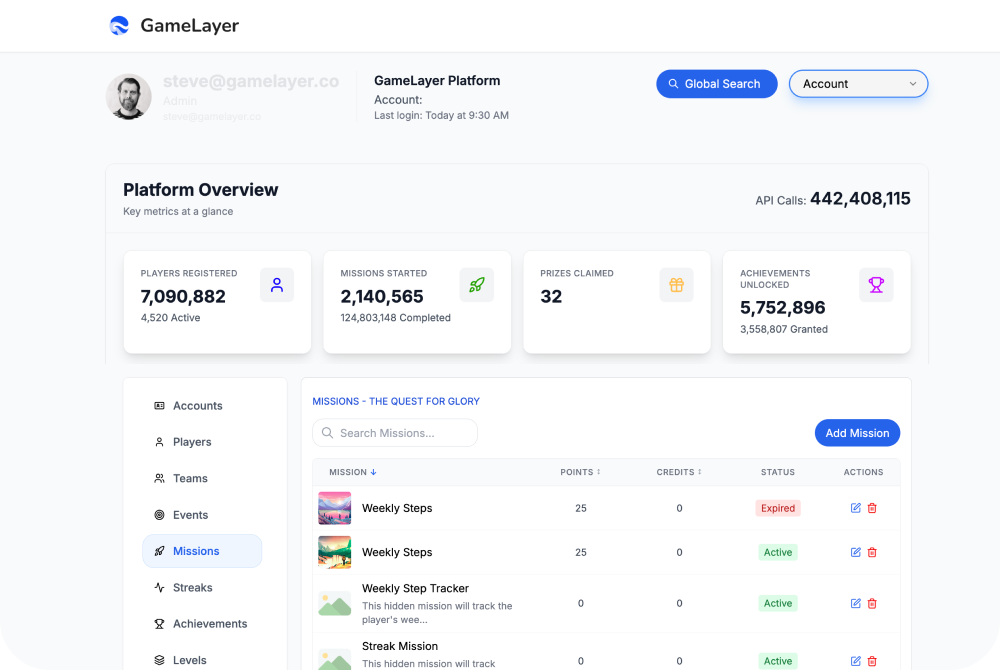Click the Events target icon
The image size is (1000, 670).
160,514
